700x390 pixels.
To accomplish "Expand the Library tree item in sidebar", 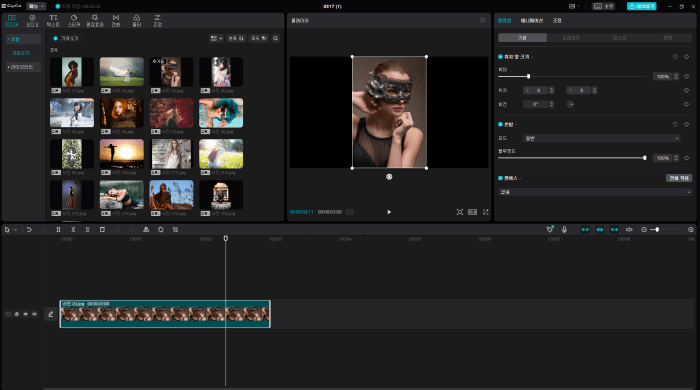I will [x=23, y=67].
